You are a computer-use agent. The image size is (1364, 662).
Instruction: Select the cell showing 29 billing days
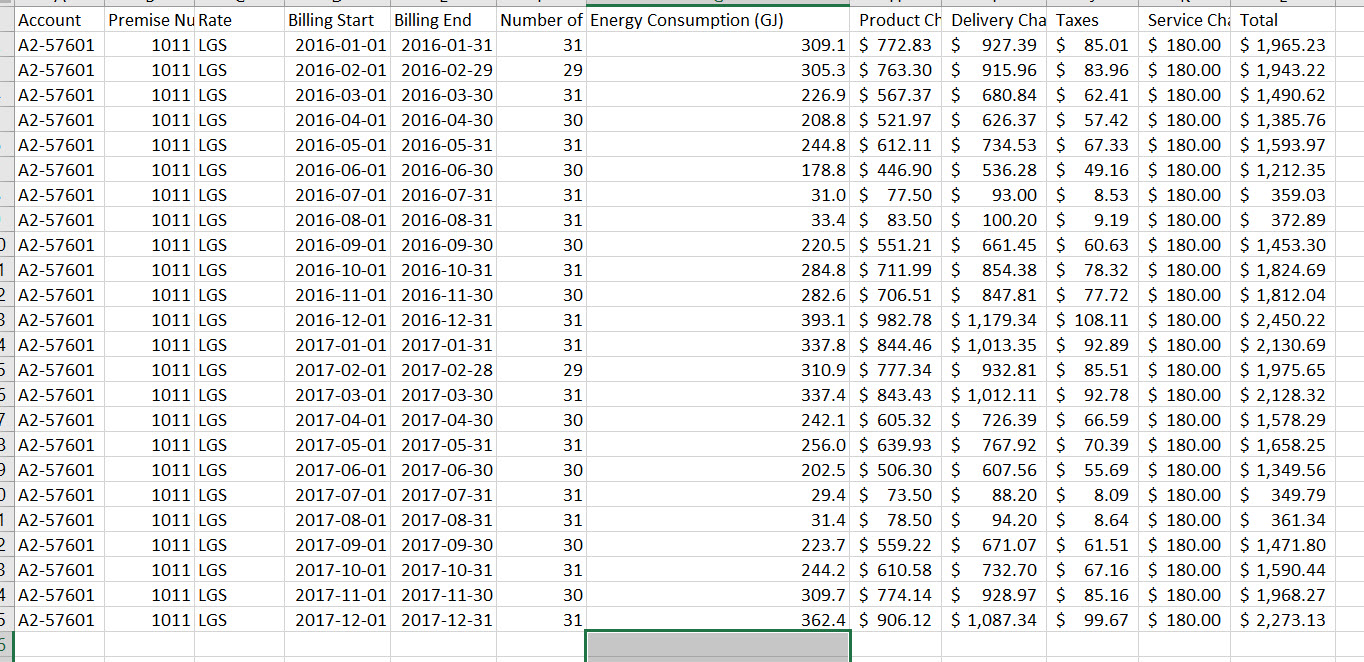pyautogui.click(x=570, y=70)
